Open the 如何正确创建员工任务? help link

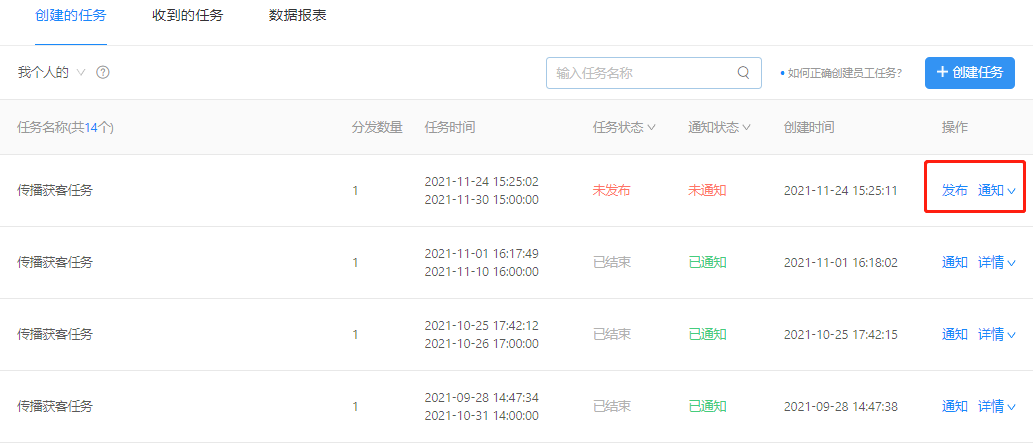(841, 73)
